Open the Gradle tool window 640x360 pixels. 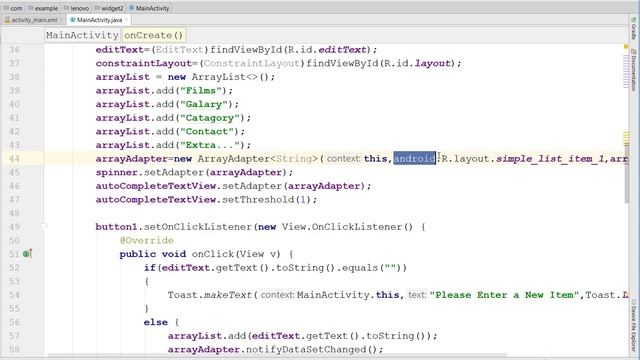[x=633, y=29]
